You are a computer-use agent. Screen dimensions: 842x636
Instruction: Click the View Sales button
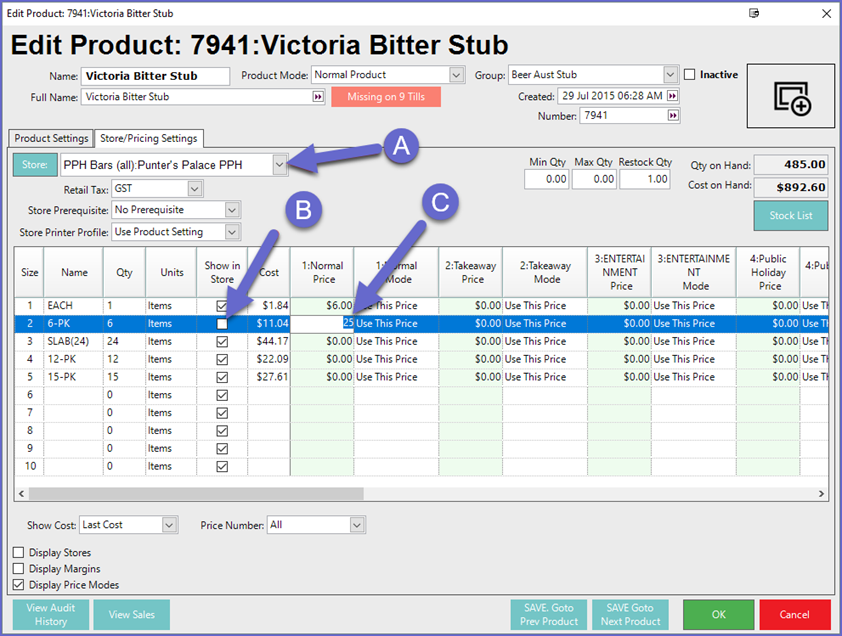click(132, 615)
